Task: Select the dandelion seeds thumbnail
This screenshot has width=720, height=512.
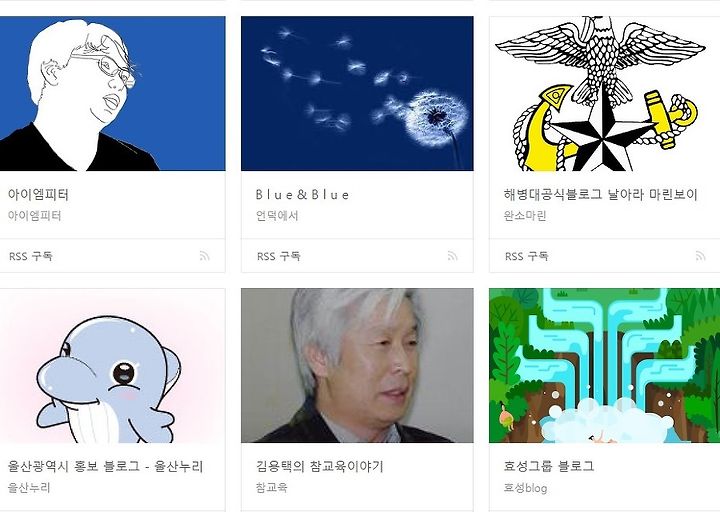Action: [357, 94]
